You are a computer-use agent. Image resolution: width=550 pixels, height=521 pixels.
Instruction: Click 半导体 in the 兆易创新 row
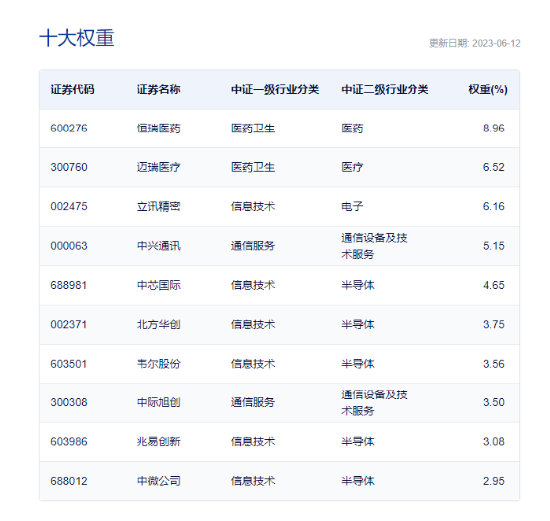pos(358,442)
